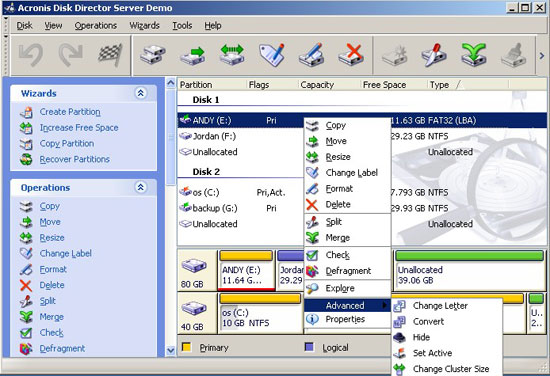Sort by the Capacity column header
This screenshot has width=550, height=376.
pos(329,85)
